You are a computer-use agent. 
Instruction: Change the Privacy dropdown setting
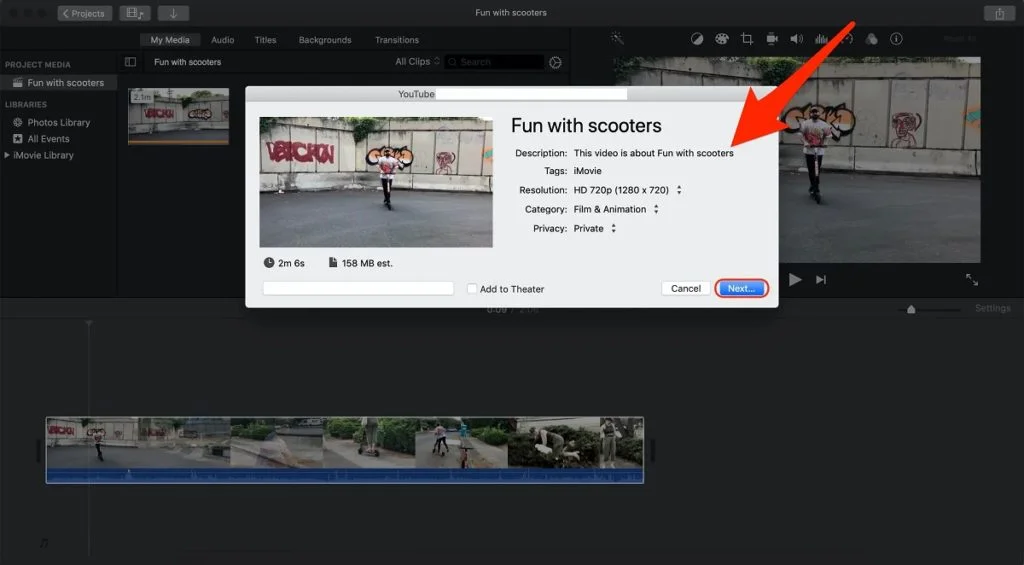click(x=595, y=228)
